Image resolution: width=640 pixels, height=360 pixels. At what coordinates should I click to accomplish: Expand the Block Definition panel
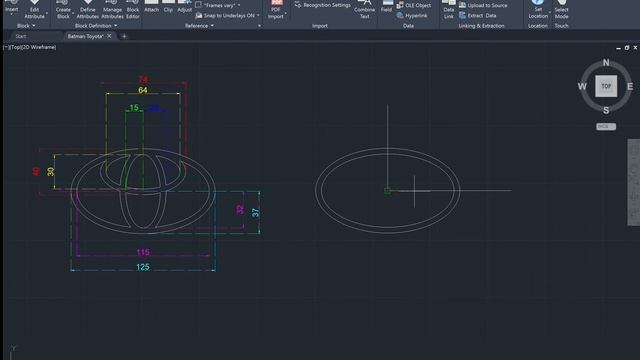96,26
